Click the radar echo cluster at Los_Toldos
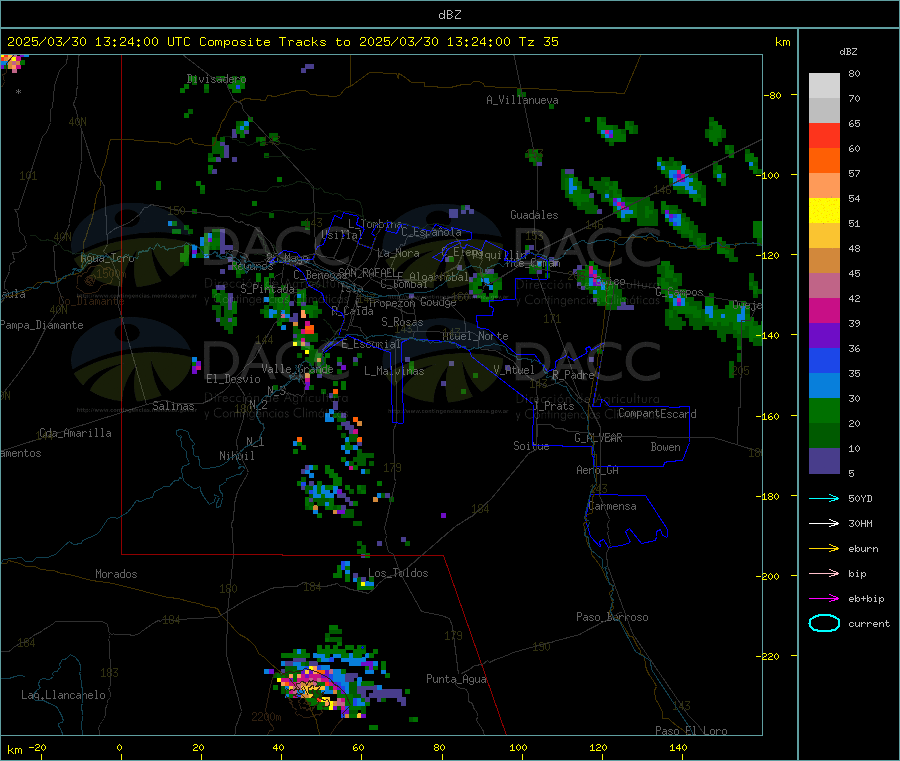 355,576
